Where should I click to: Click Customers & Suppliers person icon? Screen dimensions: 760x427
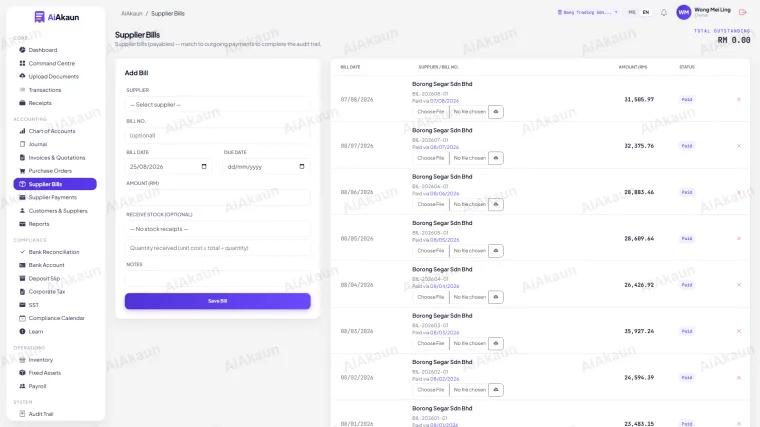tap(22, 211)
